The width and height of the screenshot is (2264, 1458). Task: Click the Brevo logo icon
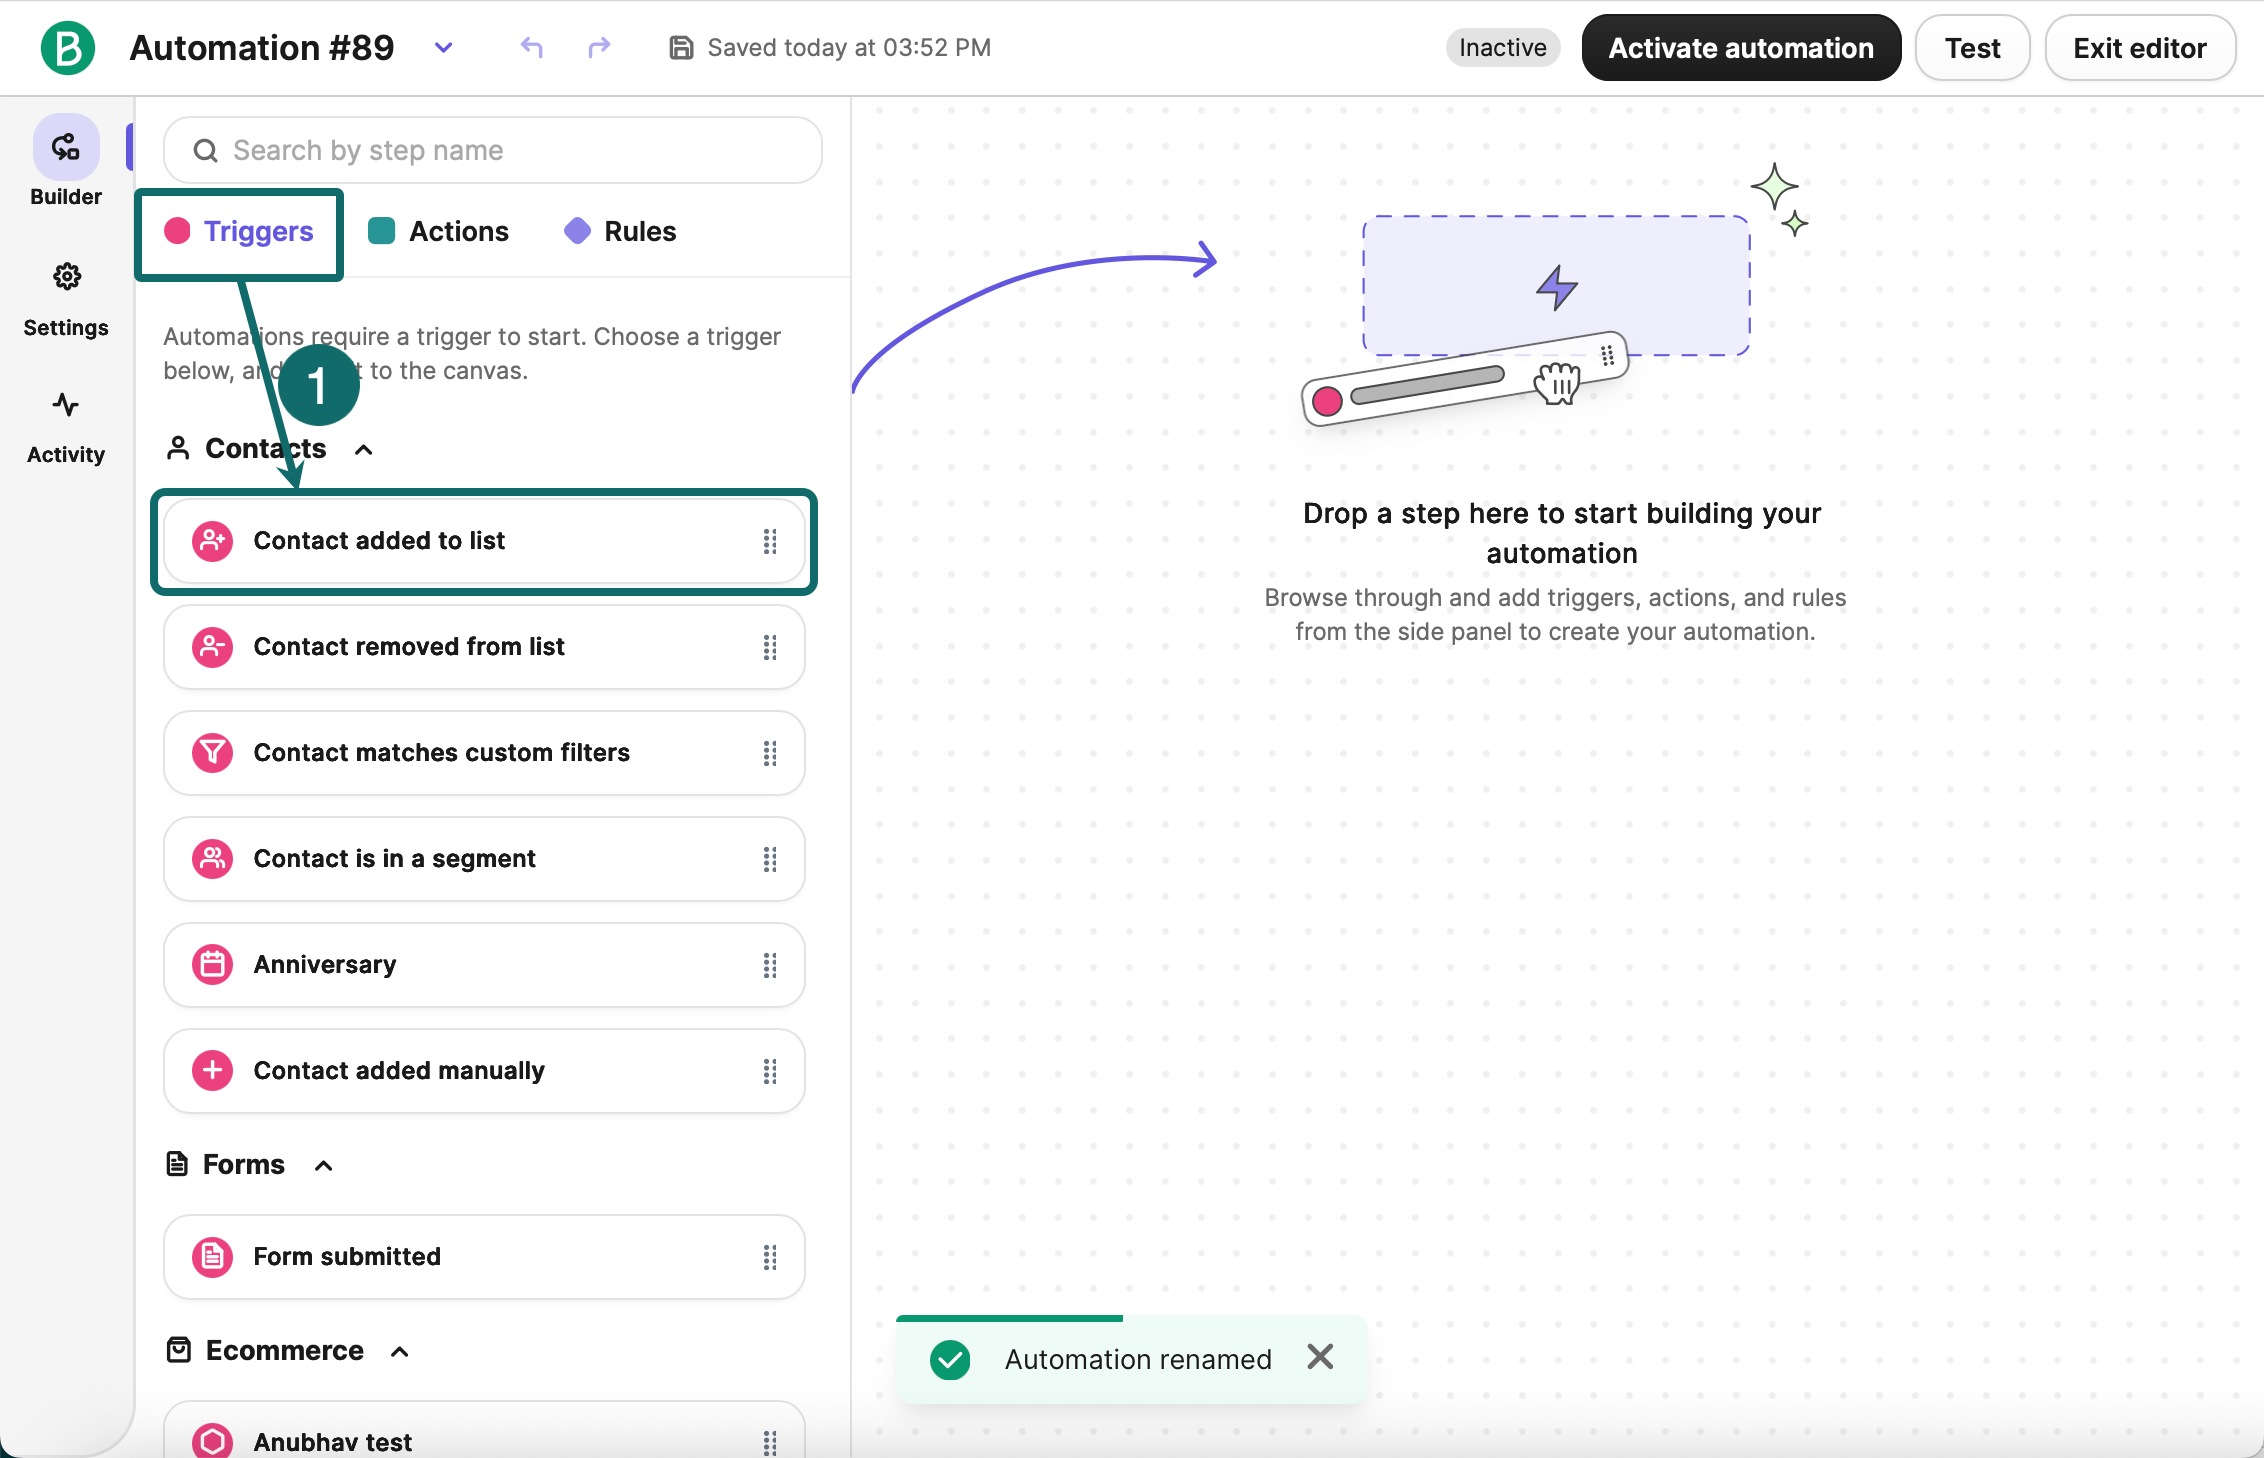tap(67, 48)
